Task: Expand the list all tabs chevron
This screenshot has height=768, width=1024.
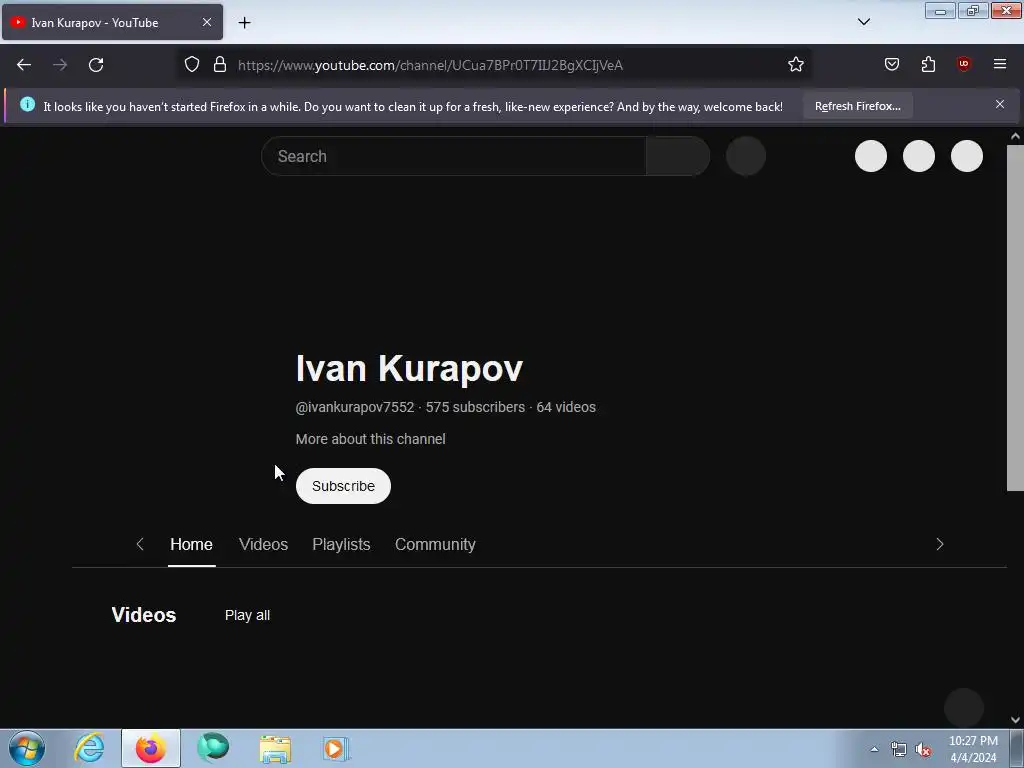Action: [x=864, y=22]
